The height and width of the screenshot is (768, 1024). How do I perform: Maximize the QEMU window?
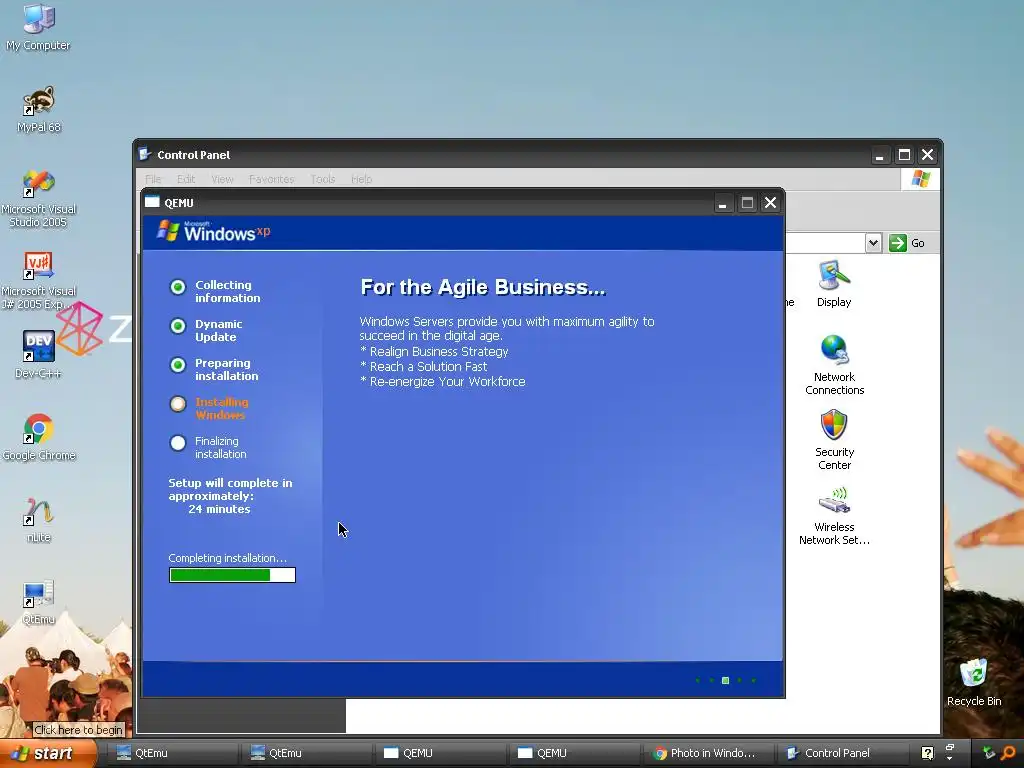747,203
